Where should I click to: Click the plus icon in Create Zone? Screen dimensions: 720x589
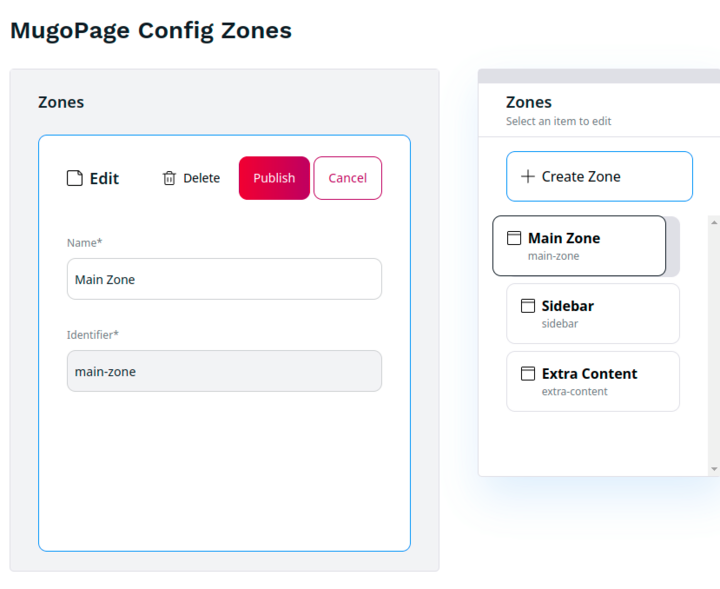[x=528, y=176]
